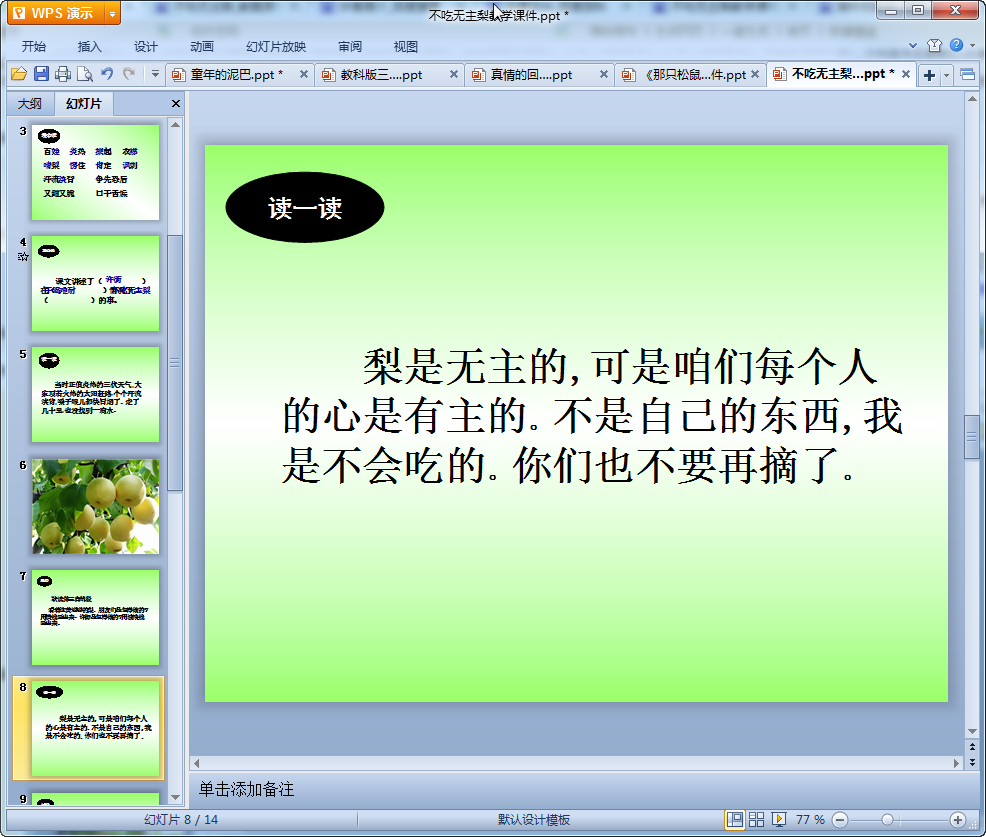The height and width of the screenshot is (837, 986).
Task: Print the document using printer icon
Action: click(63, 74)
